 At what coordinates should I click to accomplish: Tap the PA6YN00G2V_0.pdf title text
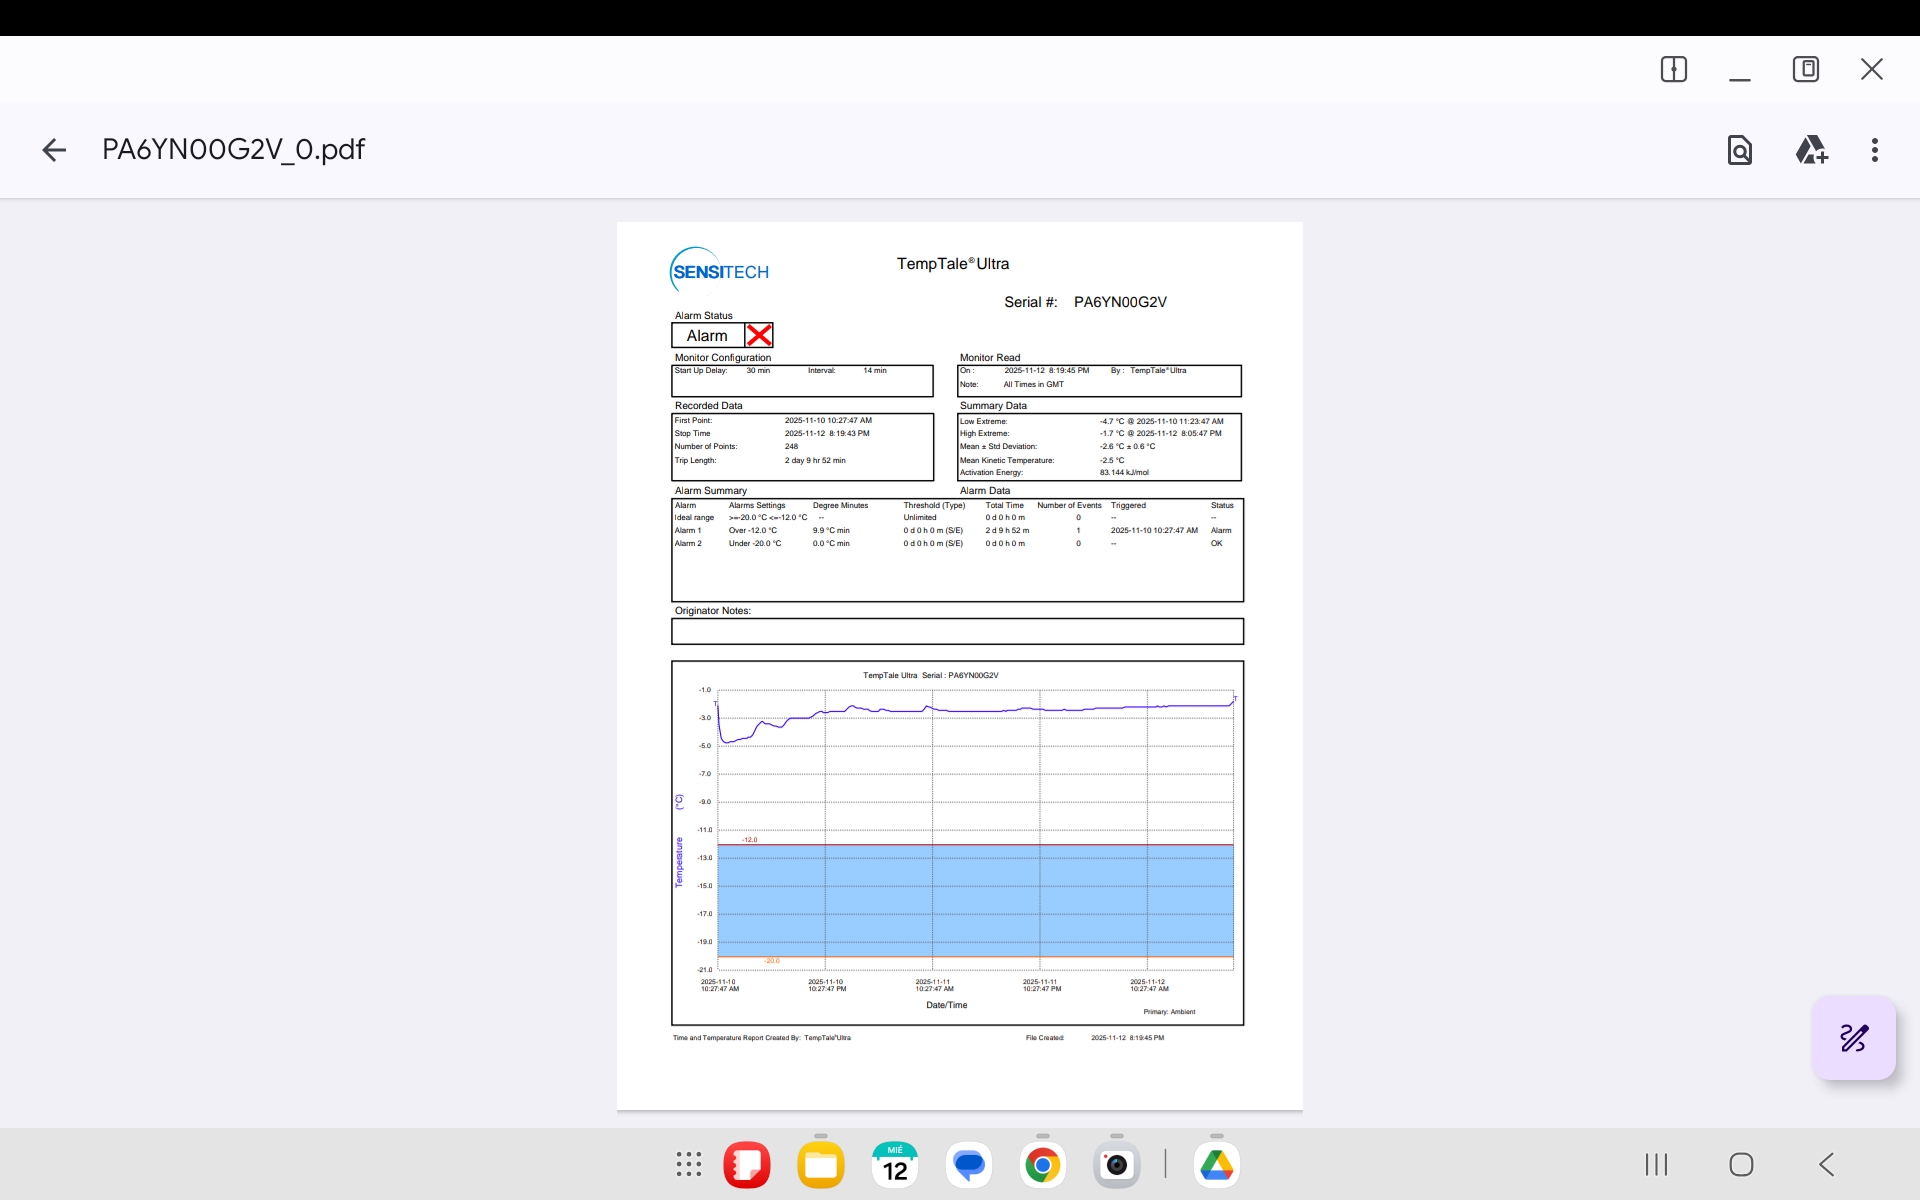[x=233, y=150]
